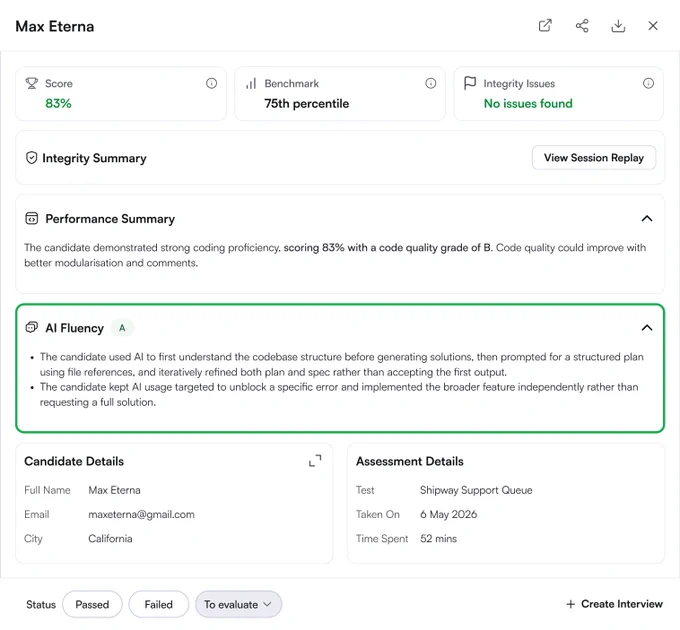
Task: Click the maxeterna@gmail.com email value
Action: pos(141,514)
